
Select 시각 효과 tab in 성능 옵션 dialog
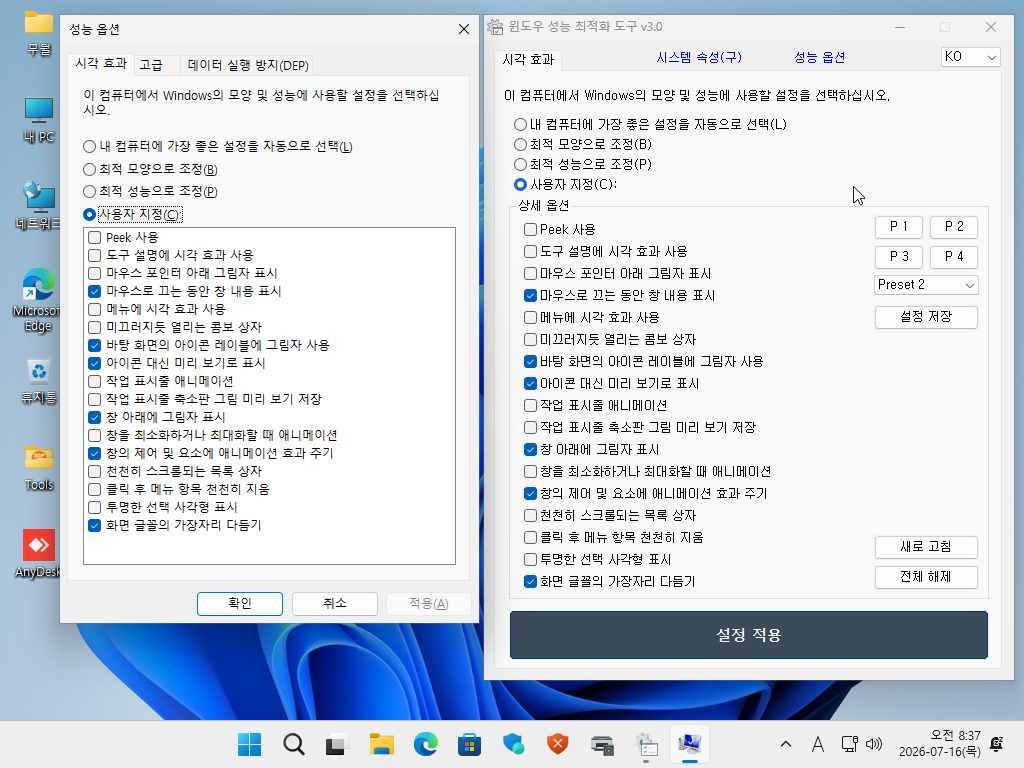101,63
